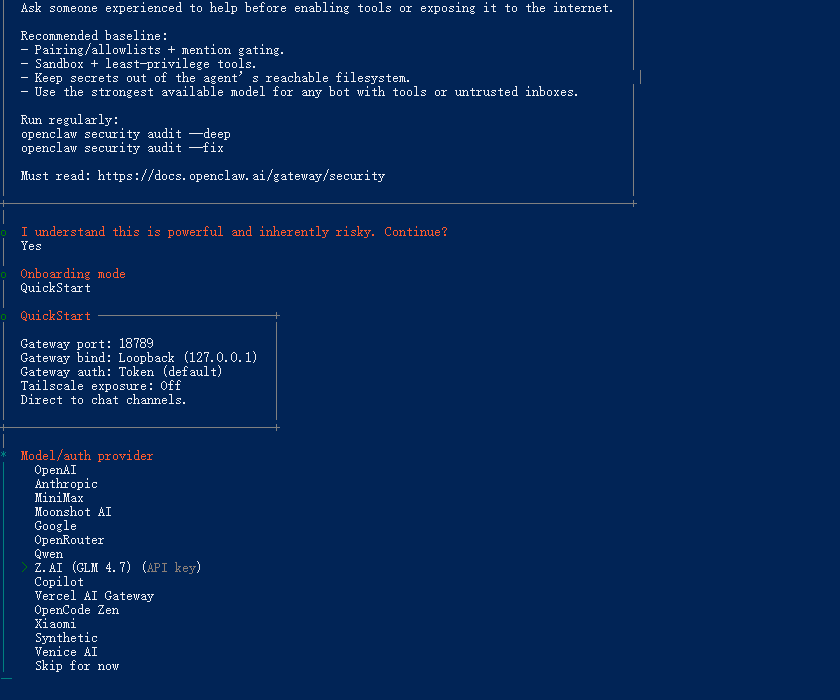Screen dimensions: 840x700
Task: Pick Moonshot AI provider
Action: click(x=73, y=512)
